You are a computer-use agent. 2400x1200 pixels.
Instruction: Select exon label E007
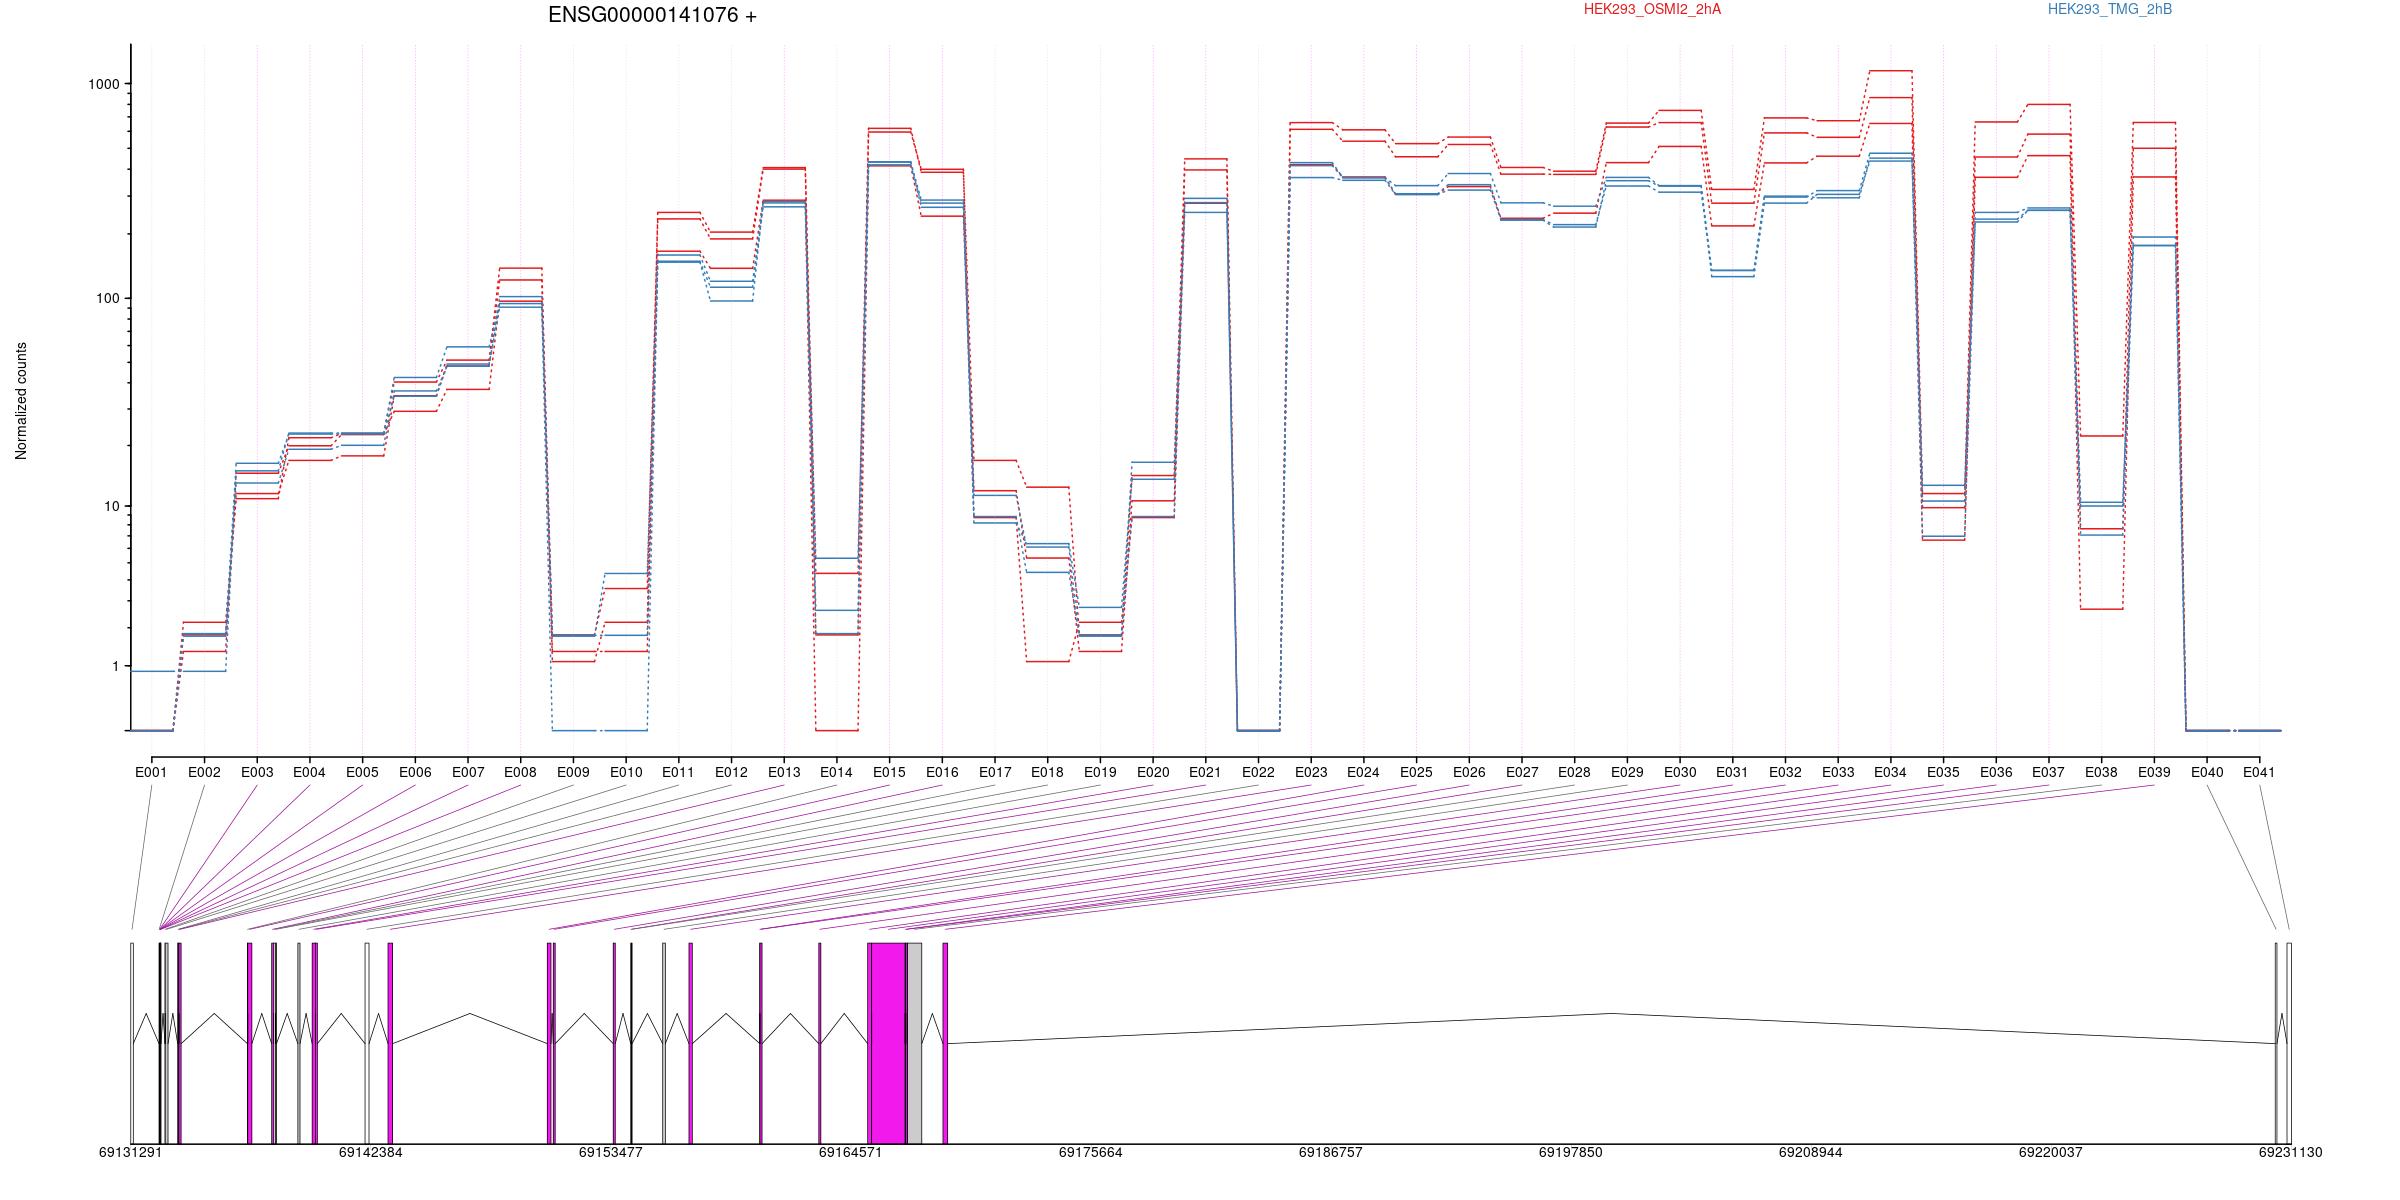pos(467,772)
